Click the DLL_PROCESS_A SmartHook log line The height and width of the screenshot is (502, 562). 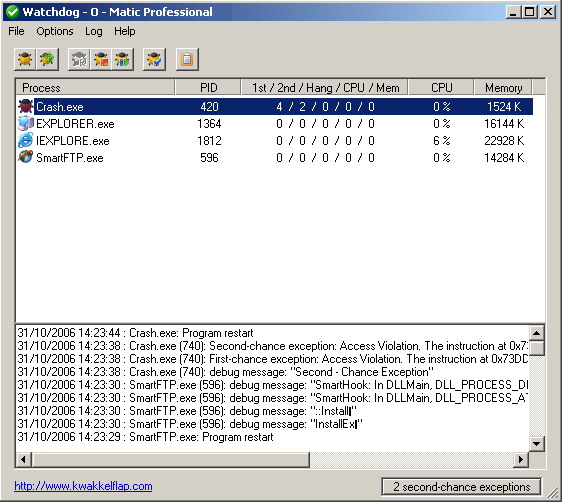272,398
